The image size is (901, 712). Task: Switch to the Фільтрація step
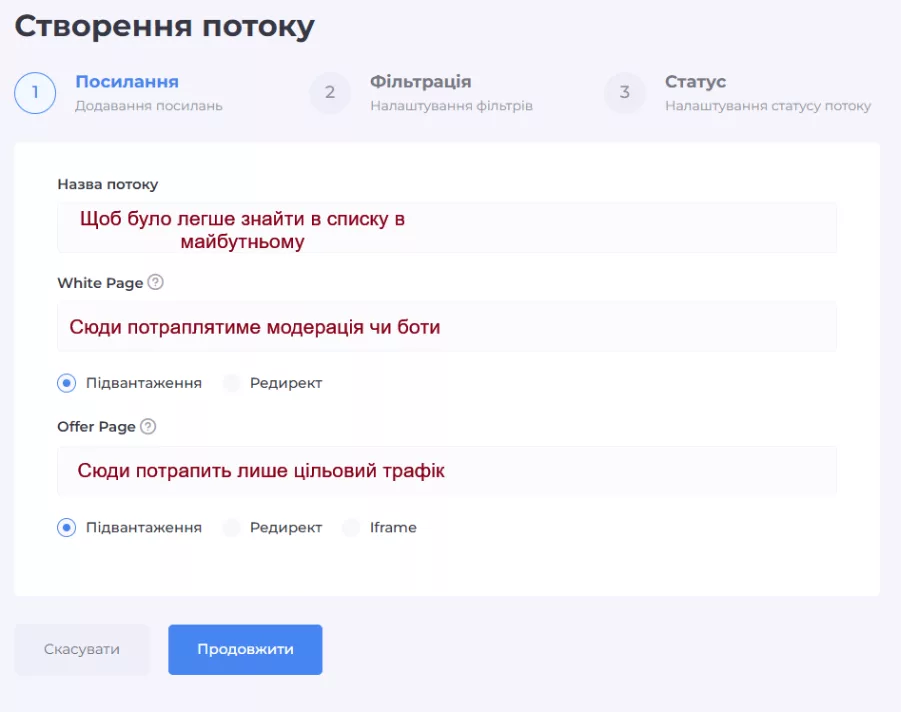[420, 82]
